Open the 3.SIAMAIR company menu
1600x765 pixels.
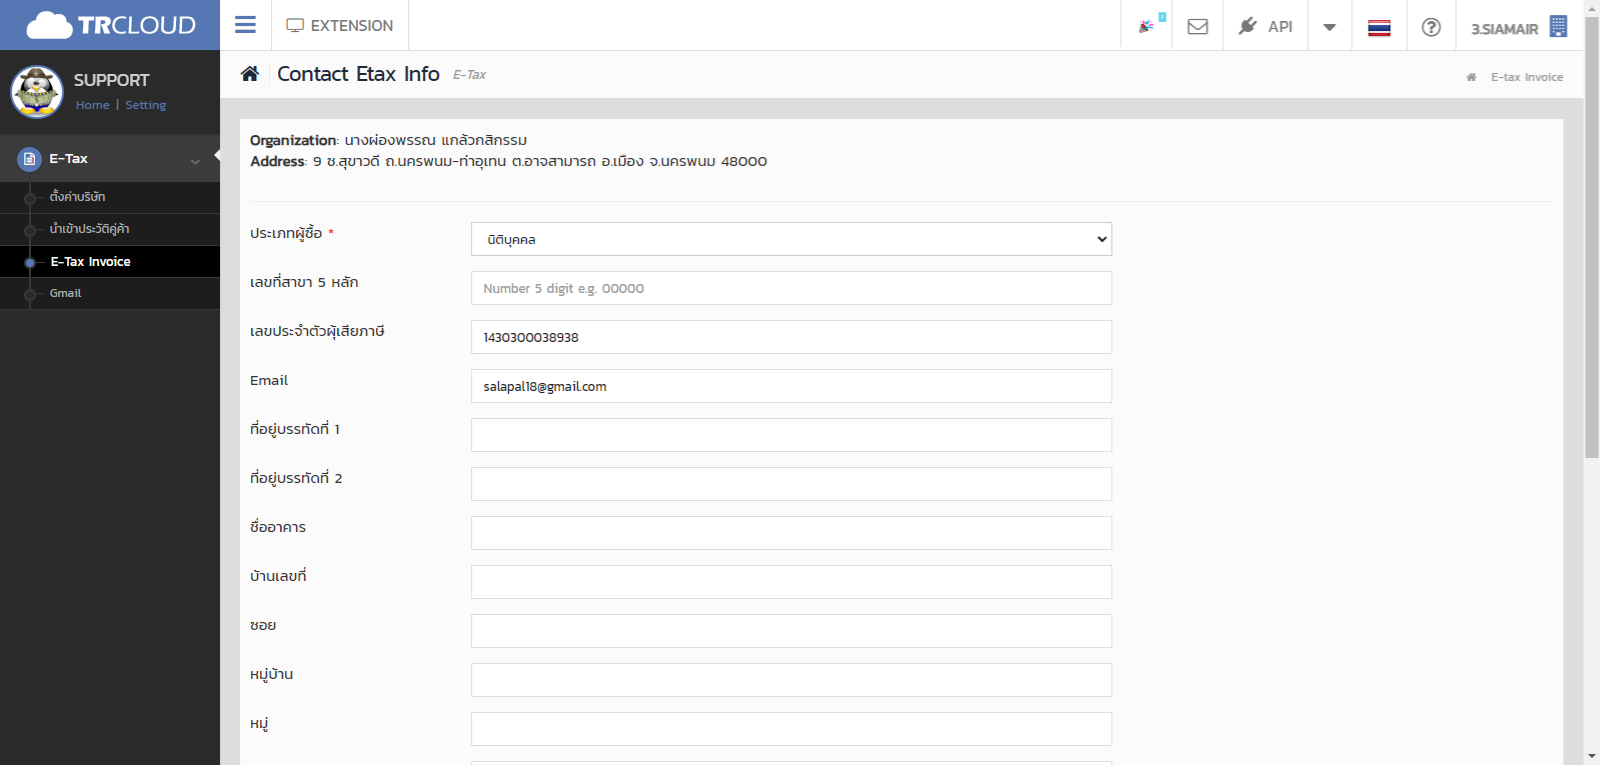[x=1518, y=27]
